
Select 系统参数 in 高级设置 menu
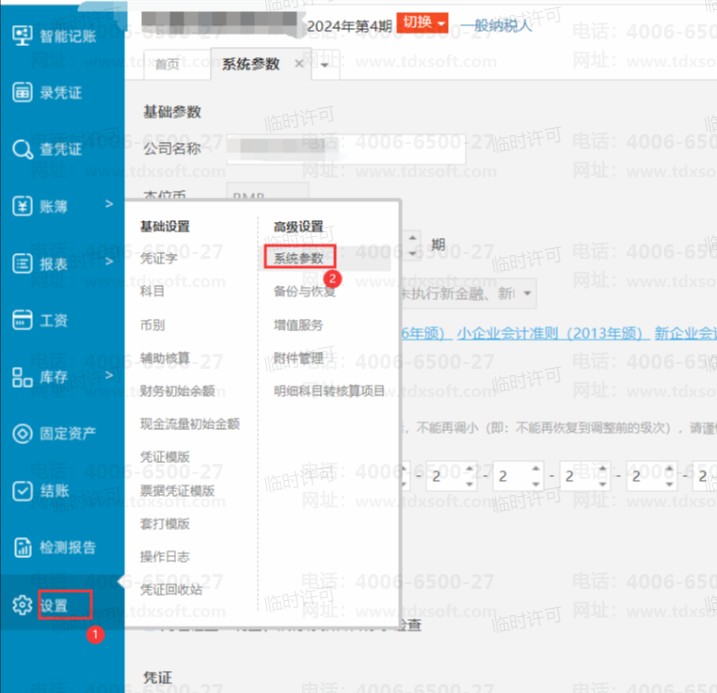pyautogui.click(x=299, y=258)
